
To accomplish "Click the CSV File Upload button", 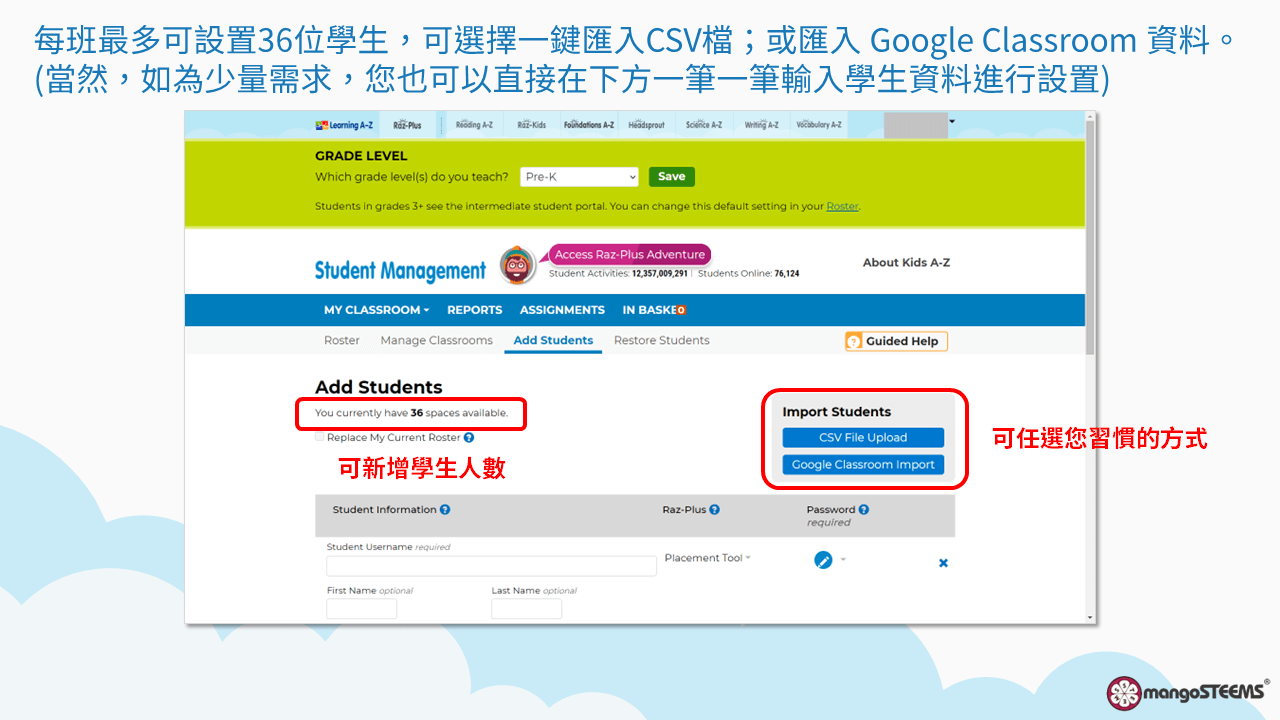I will 863,438.
